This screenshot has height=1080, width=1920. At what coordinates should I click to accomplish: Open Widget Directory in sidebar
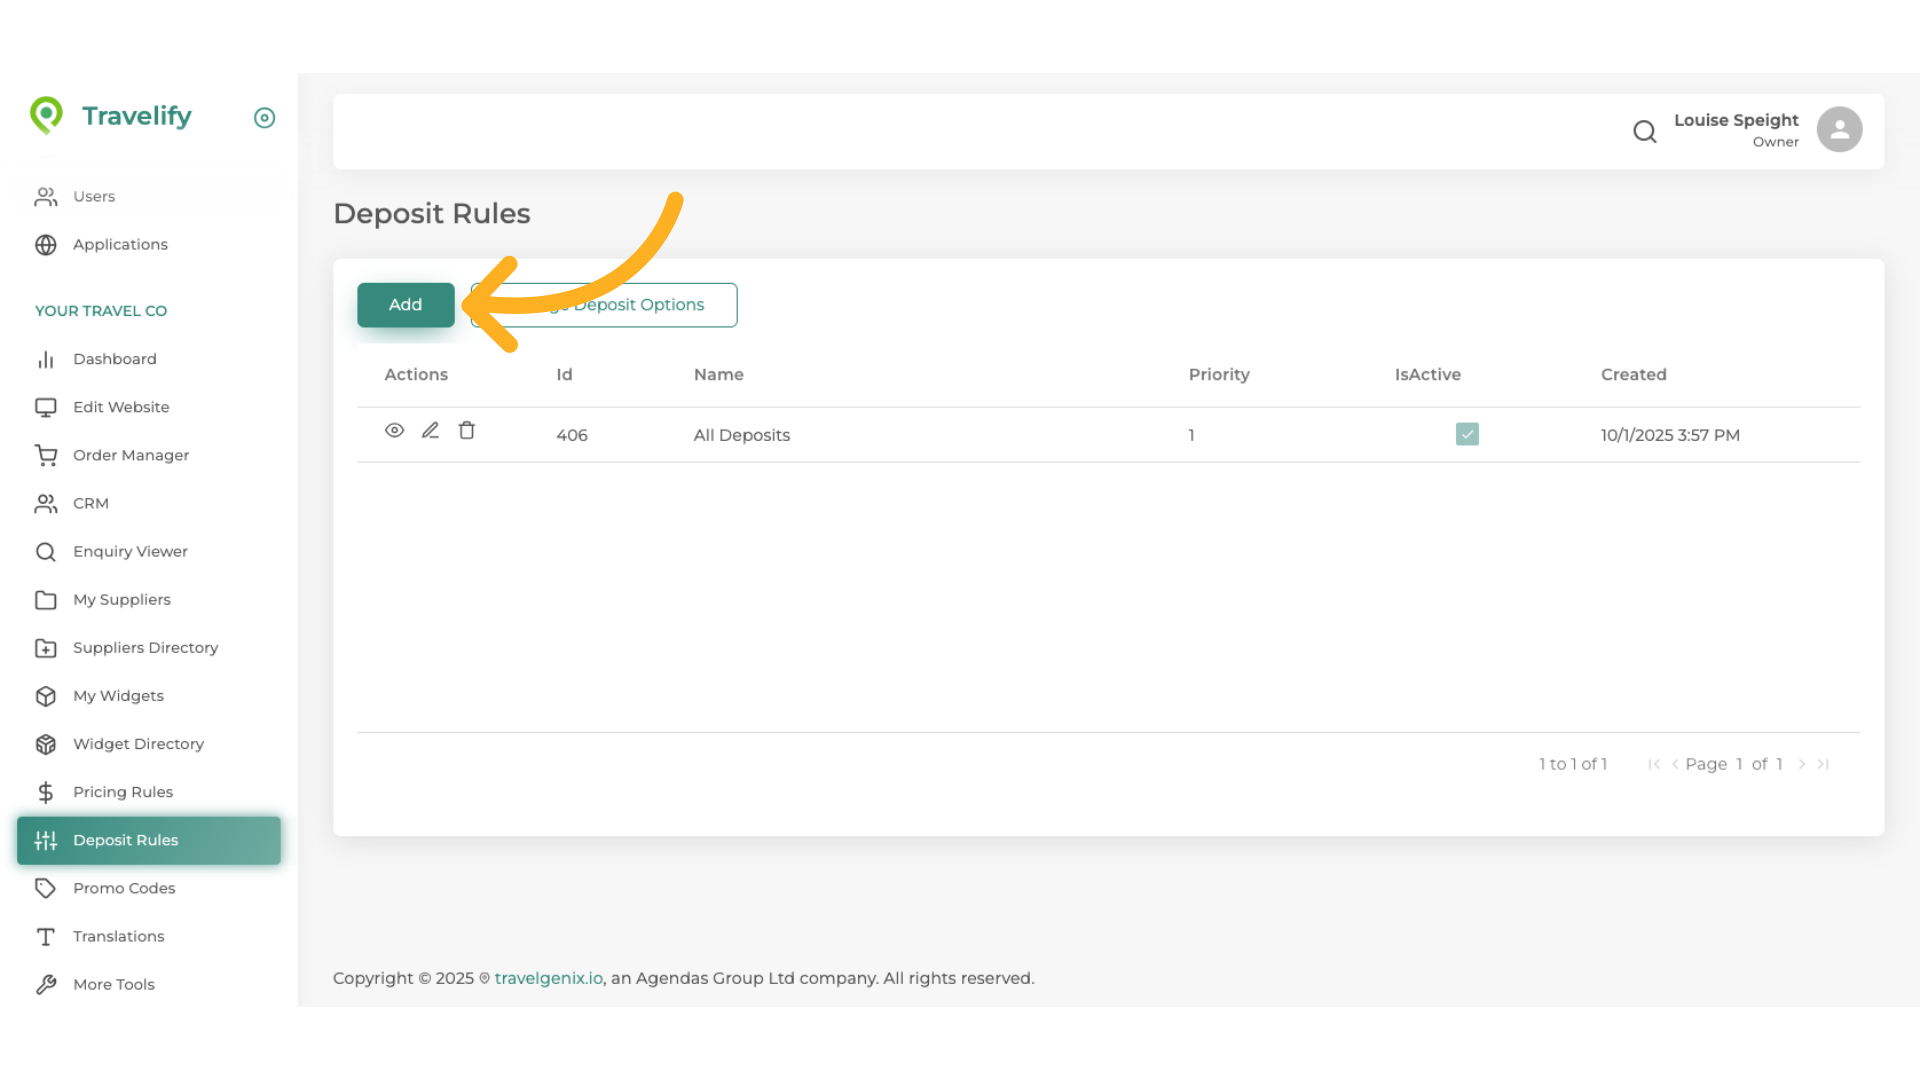point(138,744)
